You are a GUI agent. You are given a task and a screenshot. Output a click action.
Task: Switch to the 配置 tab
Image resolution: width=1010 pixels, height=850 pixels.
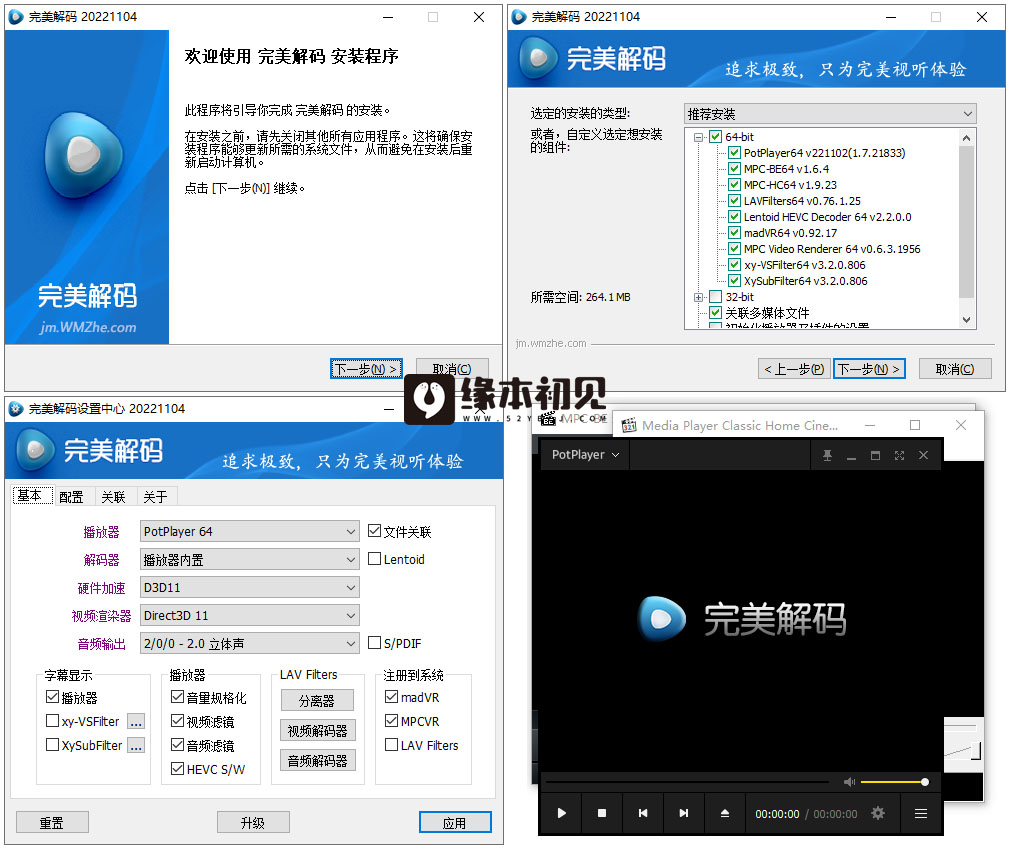tap(71, 496)
